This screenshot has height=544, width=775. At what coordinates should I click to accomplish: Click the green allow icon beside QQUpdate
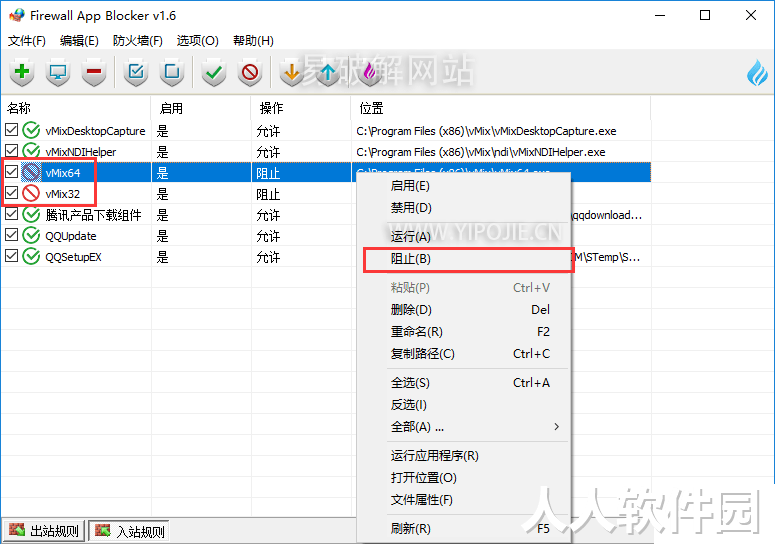[x=31, y=235]
